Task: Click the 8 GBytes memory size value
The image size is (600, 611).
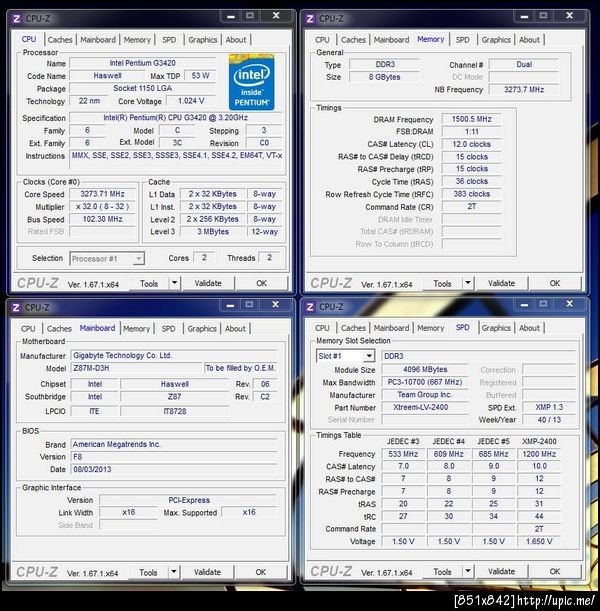Action: [385, 77]
